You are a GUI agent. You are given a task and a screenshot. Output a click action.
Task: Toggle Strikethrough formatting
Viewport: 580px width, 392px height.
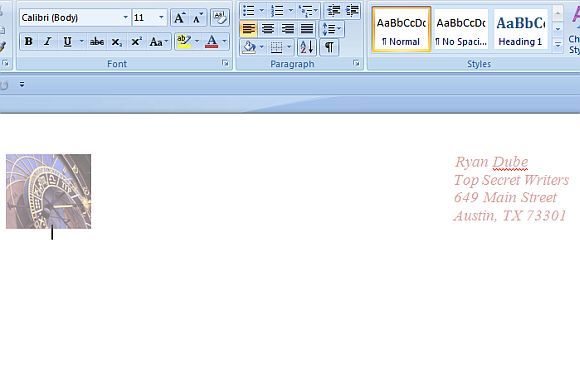[97, 41]
